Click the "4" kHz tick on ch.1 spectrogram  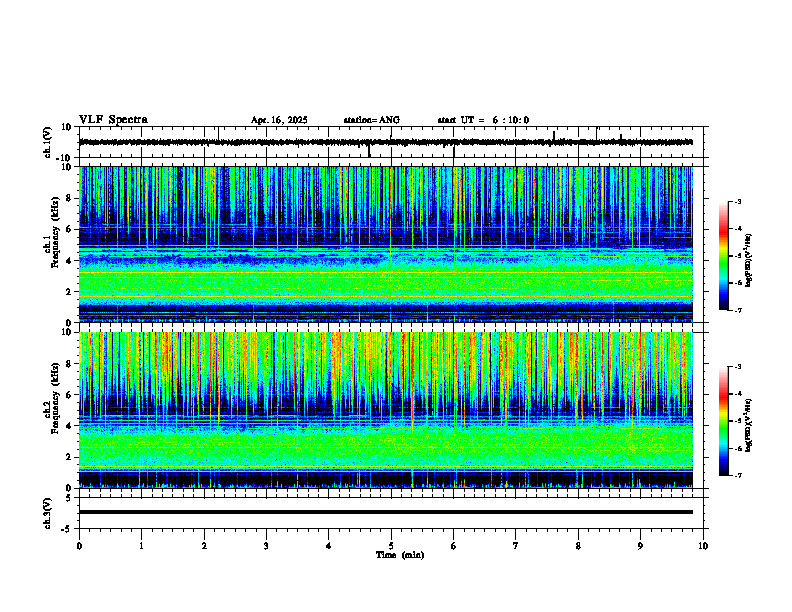click(69, 261)
